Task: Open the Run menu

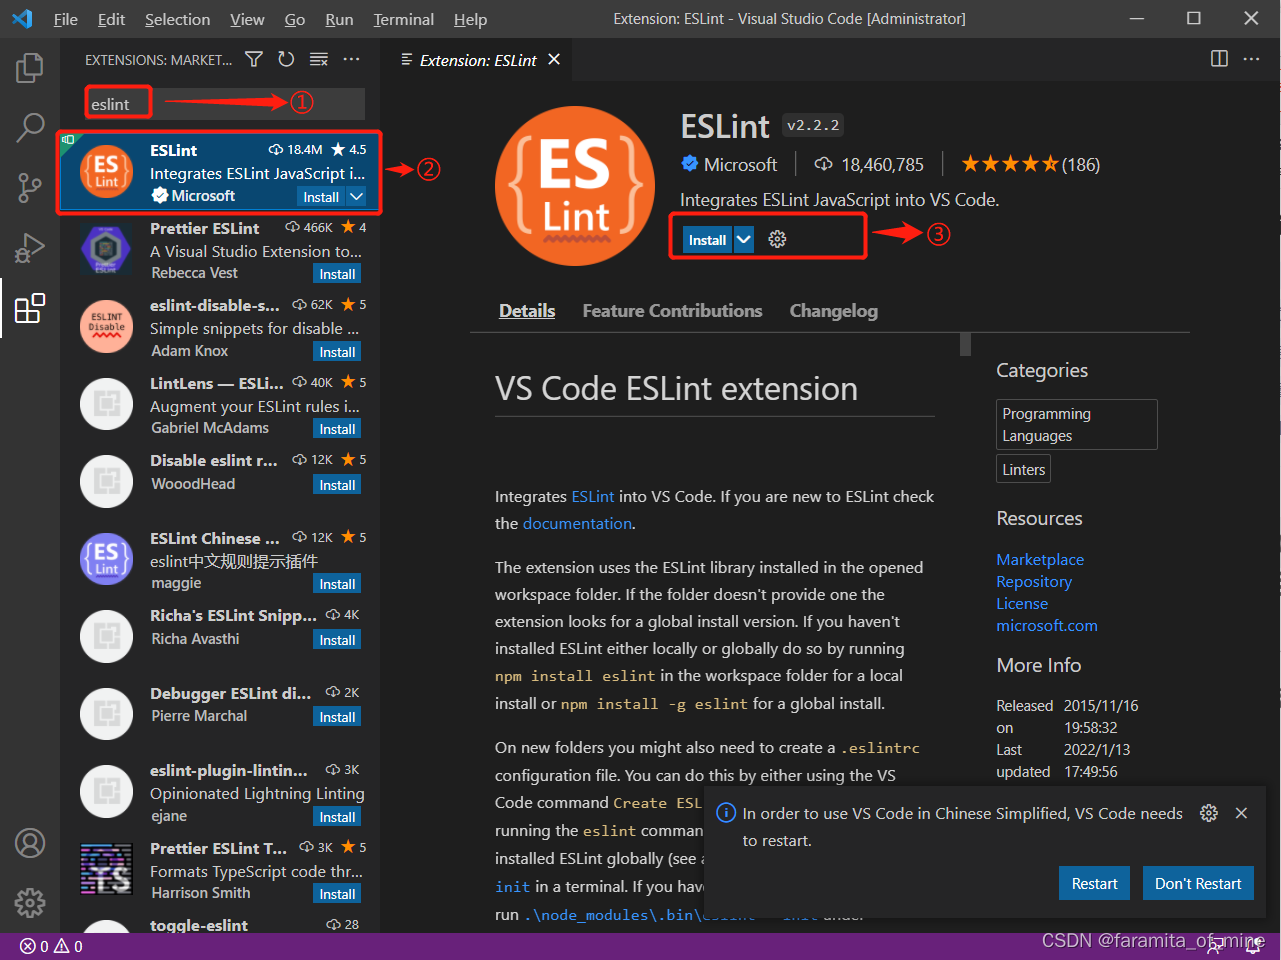Action: [x=339, y=19]
